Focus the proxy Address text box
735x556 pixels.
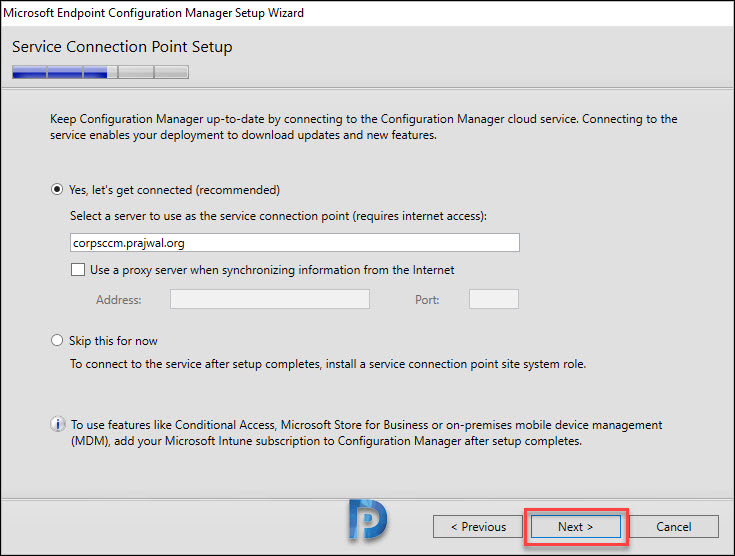[270, 299]
